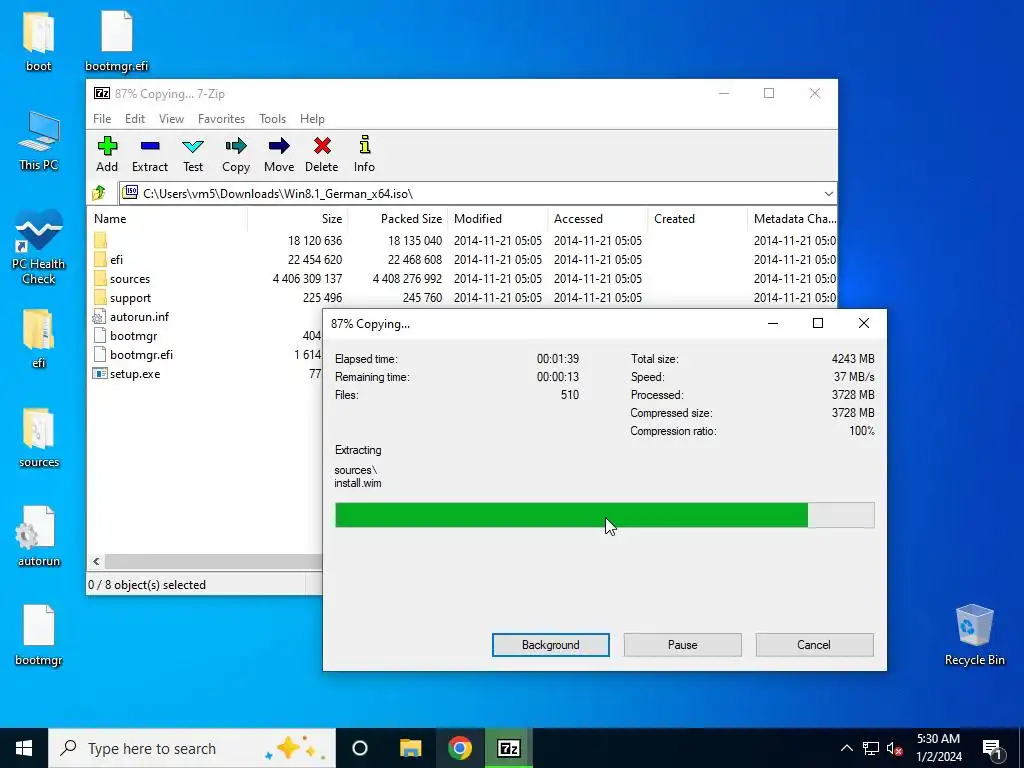Select This PC desktop icon
The width and height of the screenshot is (1024, 768).
[39, 141]
